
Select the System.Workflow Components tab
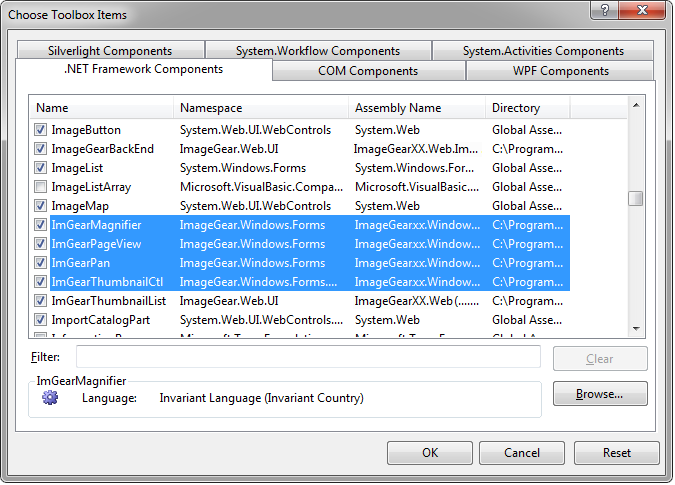318,51
